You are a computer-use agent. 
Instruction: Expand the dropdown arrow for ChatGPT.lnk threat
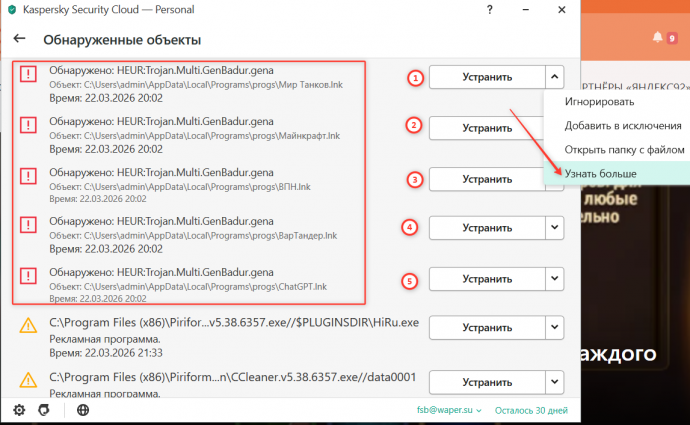[555, 278]
